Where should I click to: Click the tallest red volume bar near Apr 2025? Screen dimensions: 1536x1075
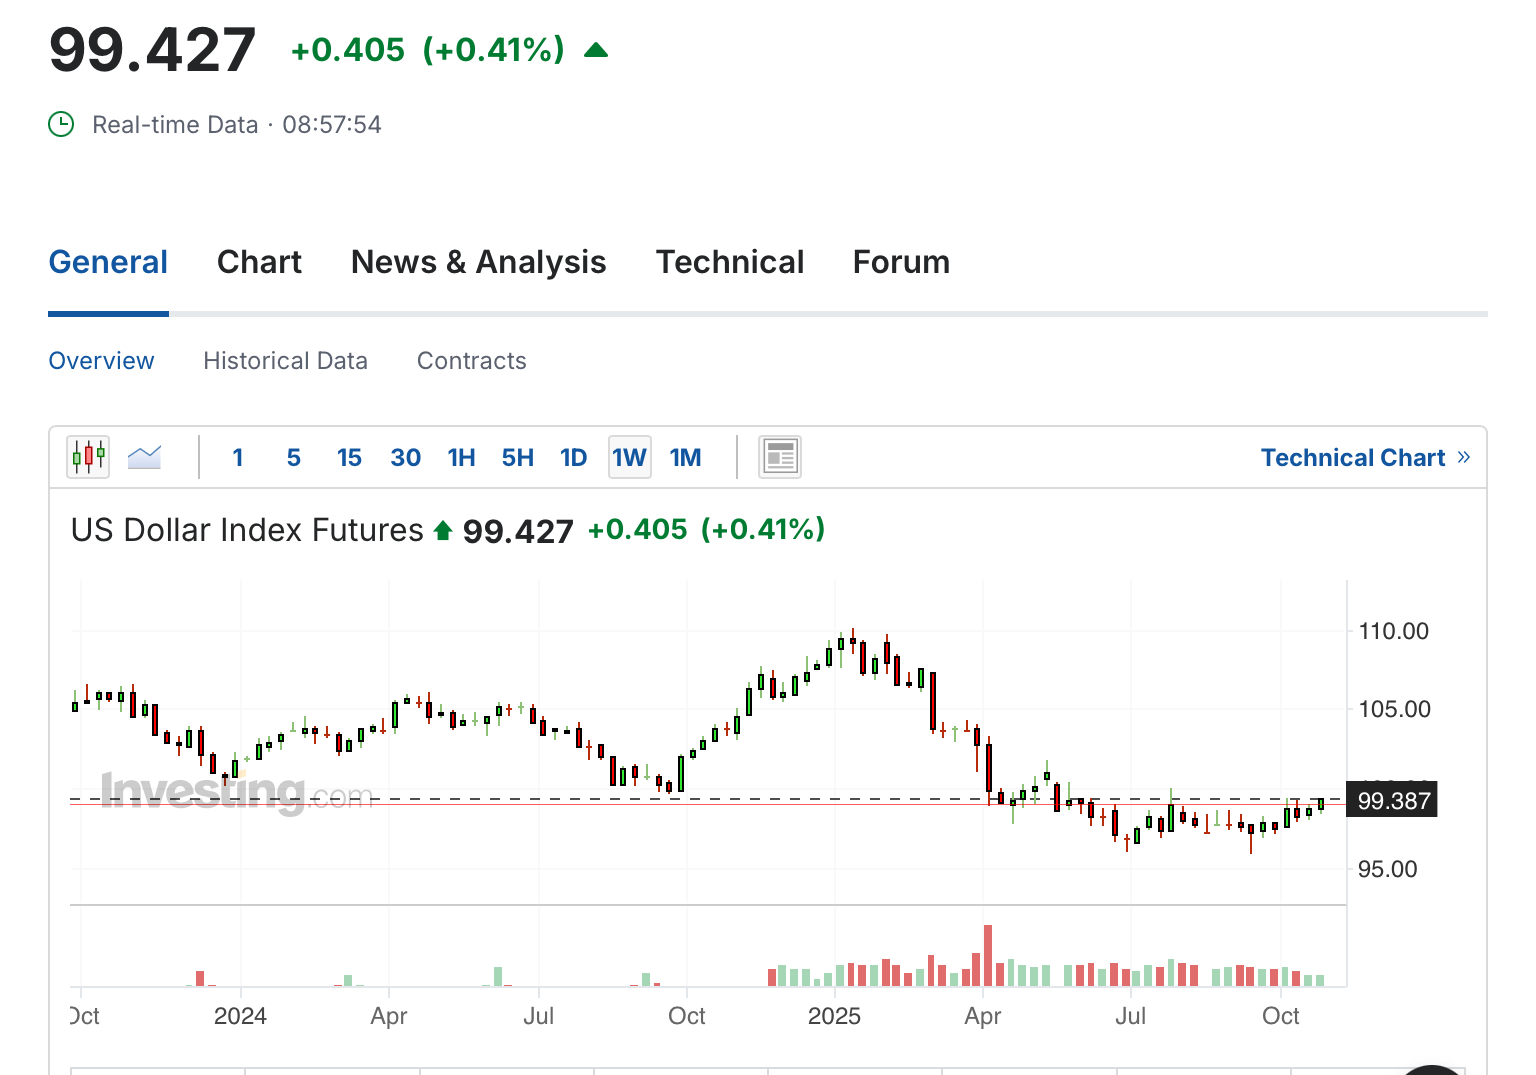[988, 956]
